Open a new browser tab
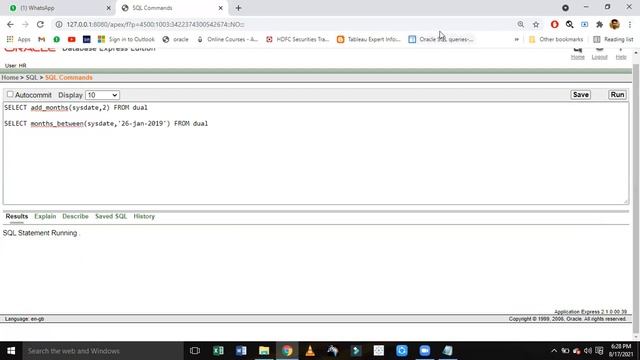This screenshot has height=360, width=640. [238, 8]
